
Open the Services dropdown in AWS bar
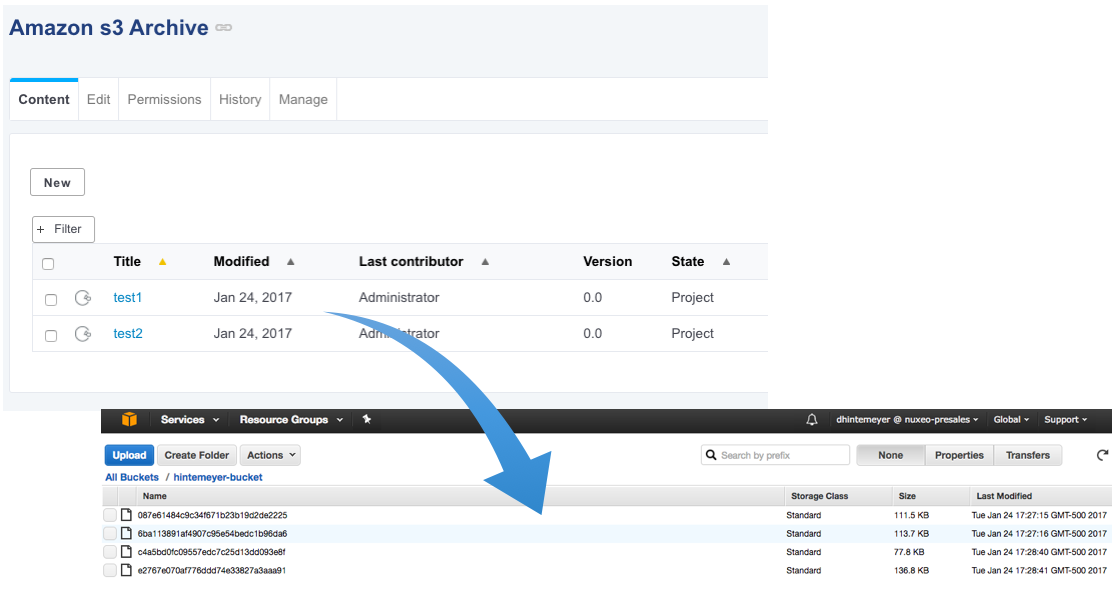point(190,419)
